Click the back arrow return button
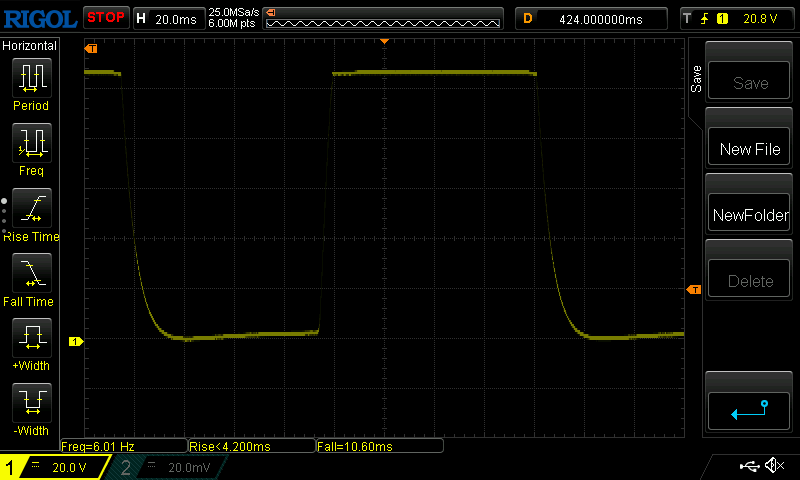800x480 pixels. click(x=750, y=410)
